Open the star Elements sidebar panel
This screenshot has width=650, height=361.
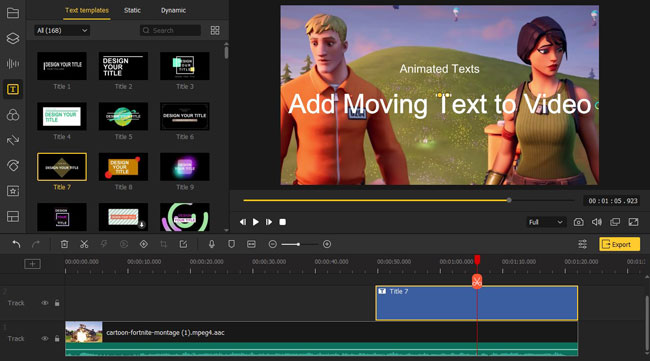[x=13, y=191]
